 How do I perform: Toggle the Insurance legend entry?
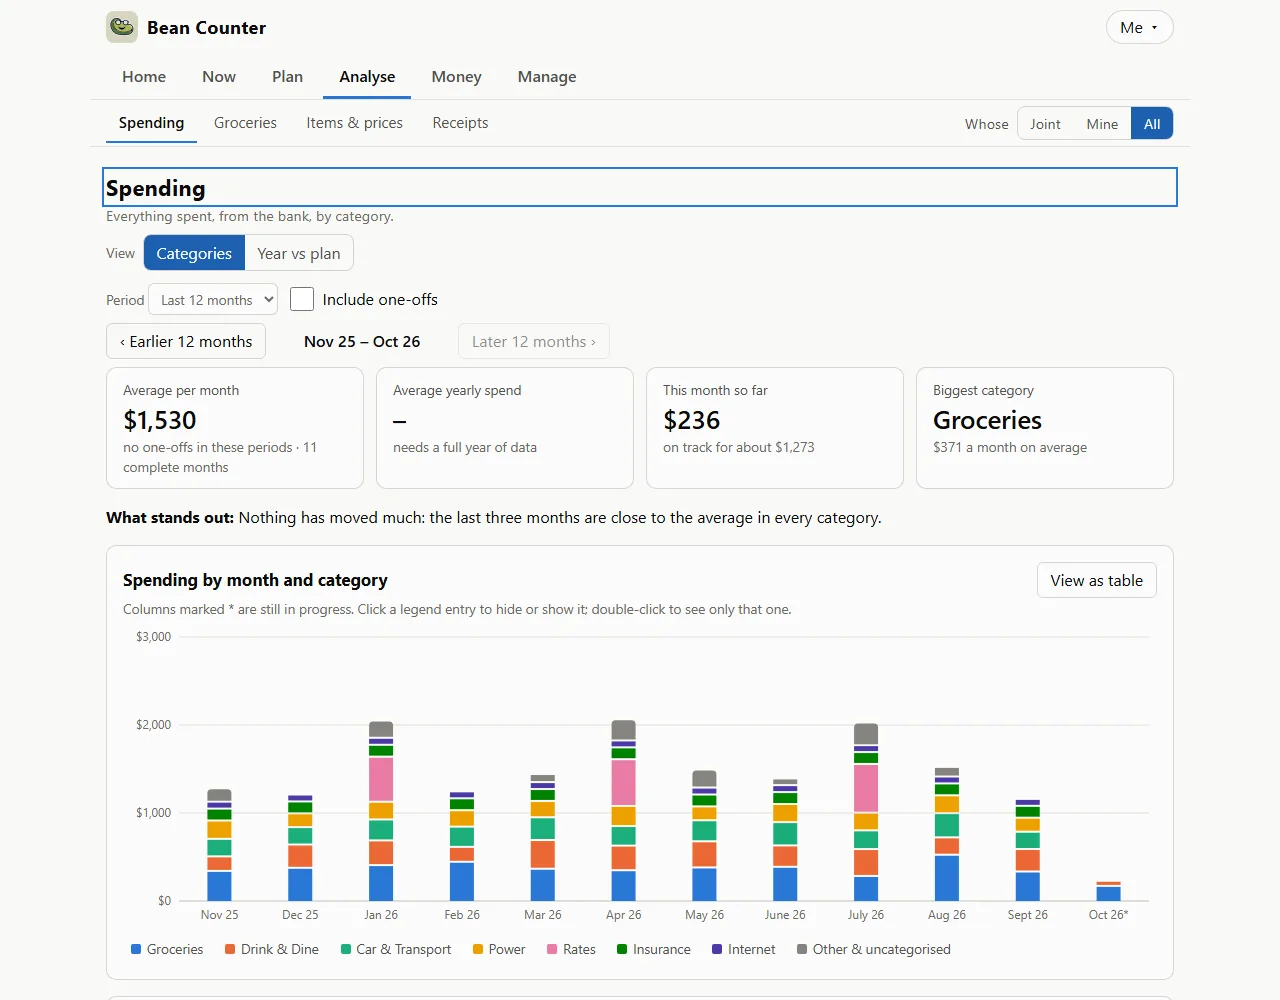tap(654, 949)
